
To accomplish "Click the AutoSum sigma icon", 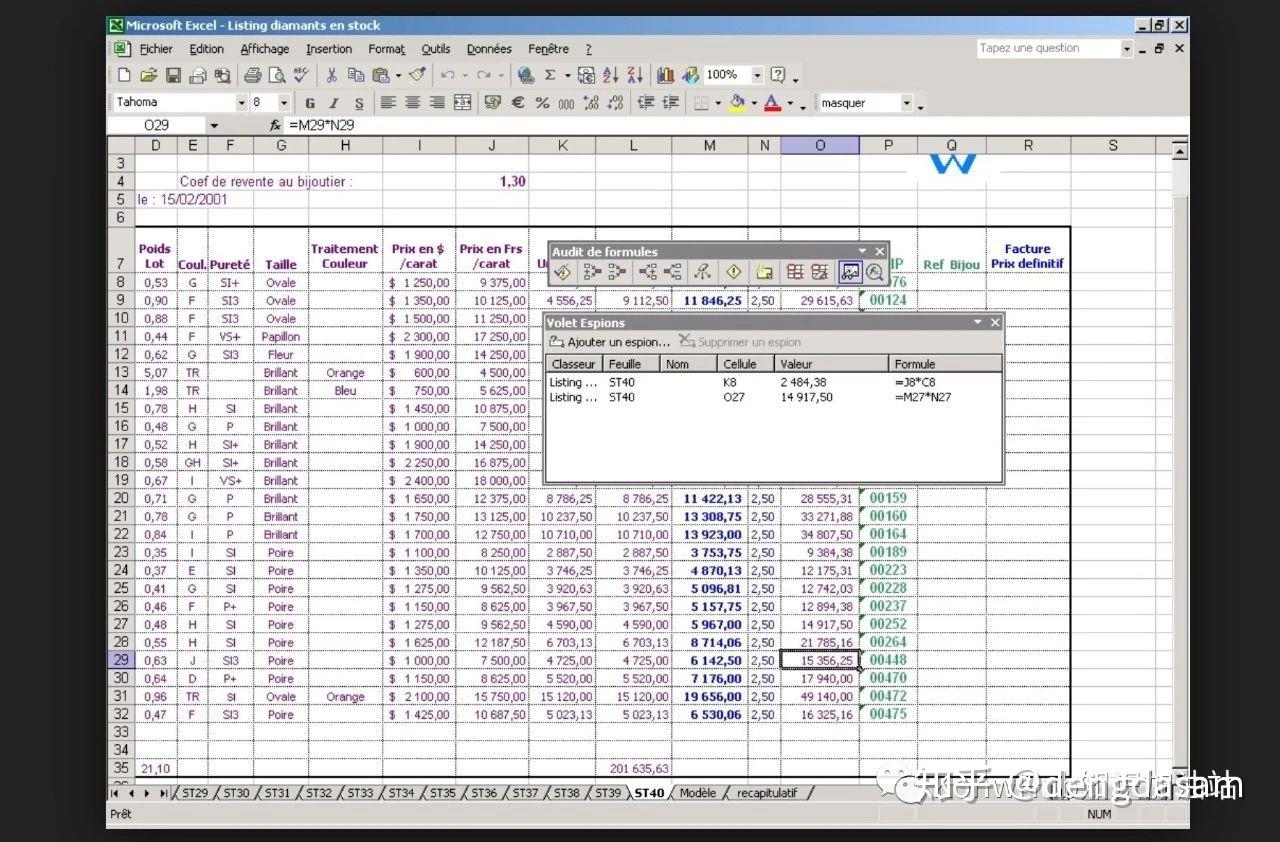I will coord(550,76).
